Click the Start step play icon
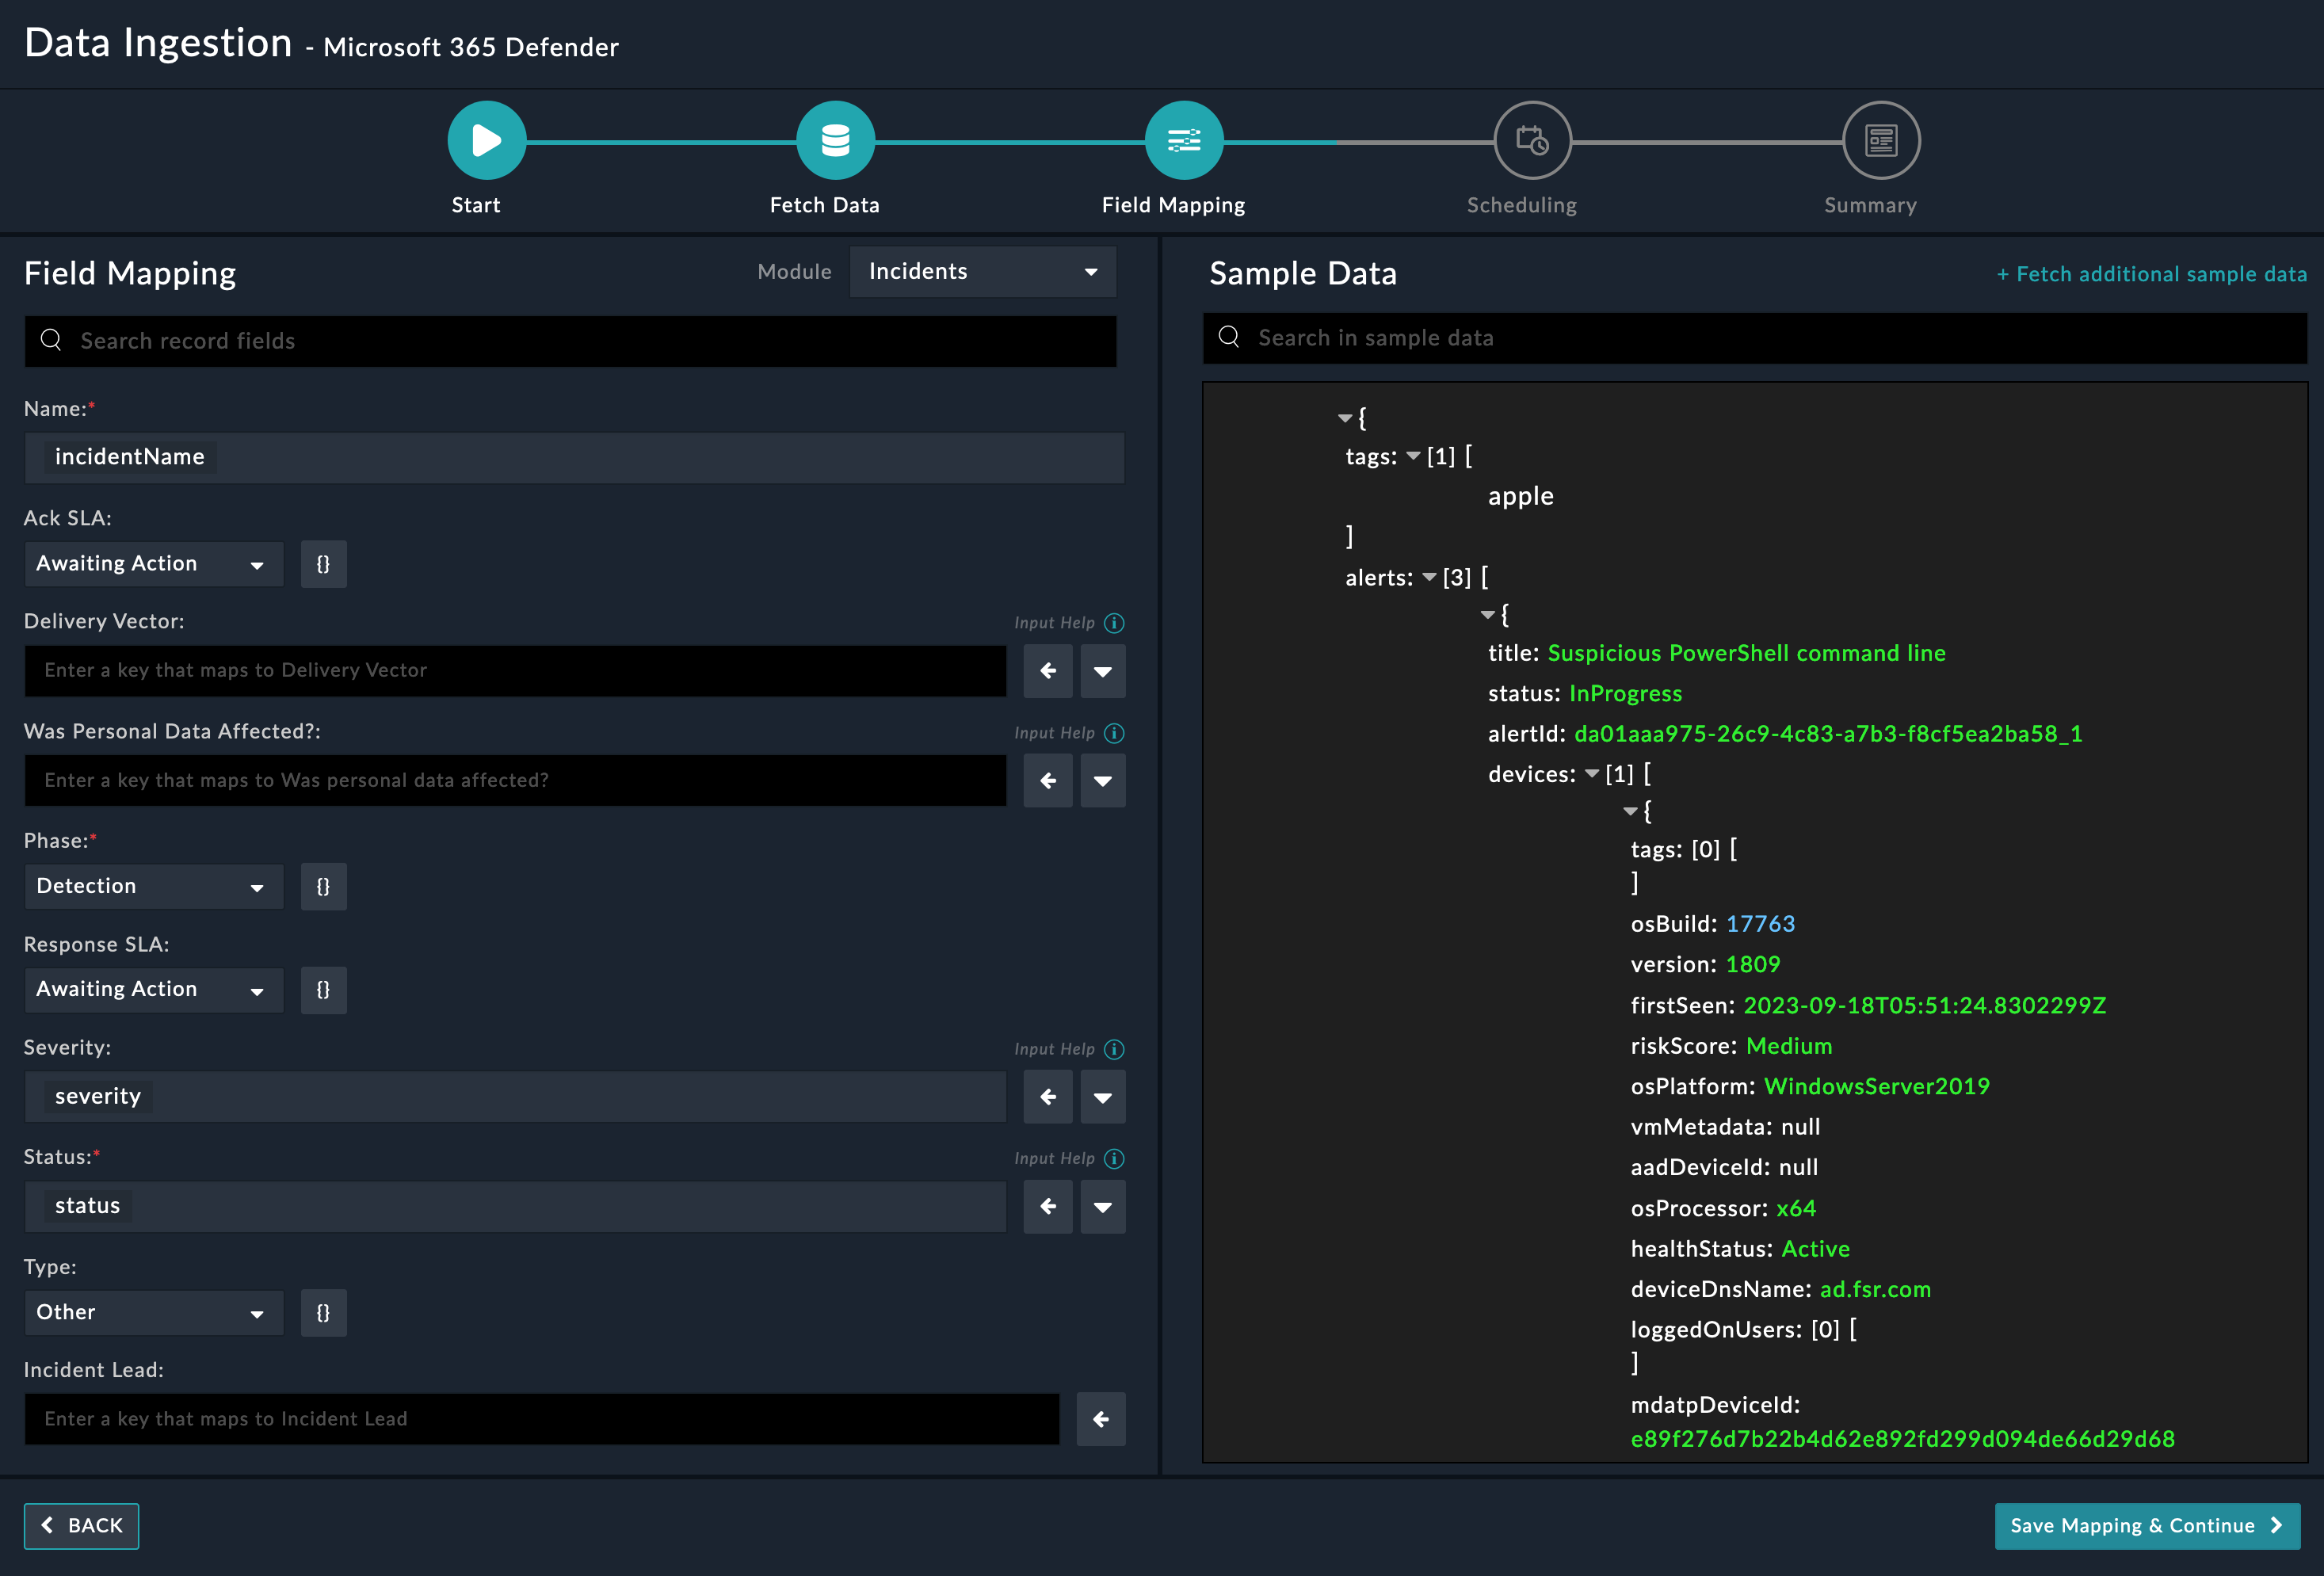Viewport: 2324px width, 1576px height. click(486, 140)
